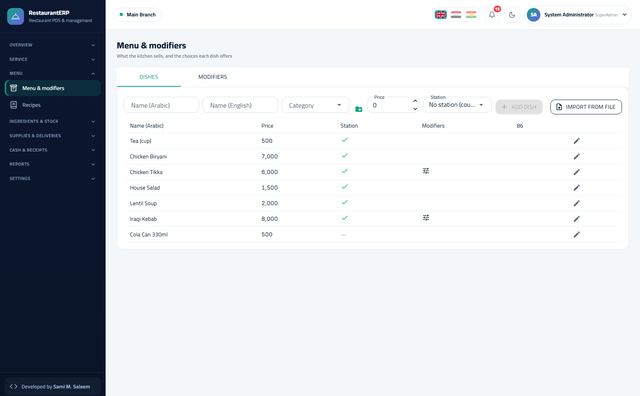Expand the Overview sidebar section

[x=52, y=45]
